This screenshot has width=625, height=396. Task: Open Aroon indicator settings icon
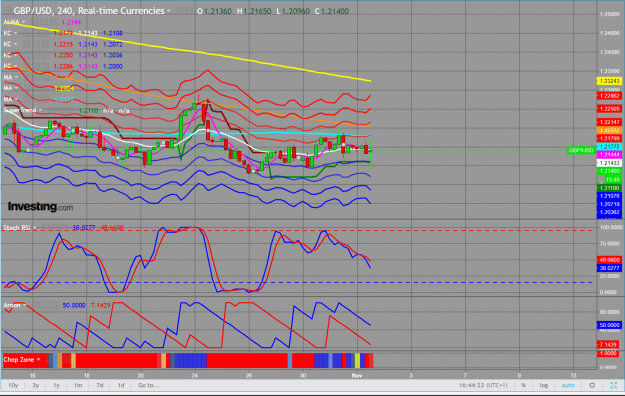45,305
